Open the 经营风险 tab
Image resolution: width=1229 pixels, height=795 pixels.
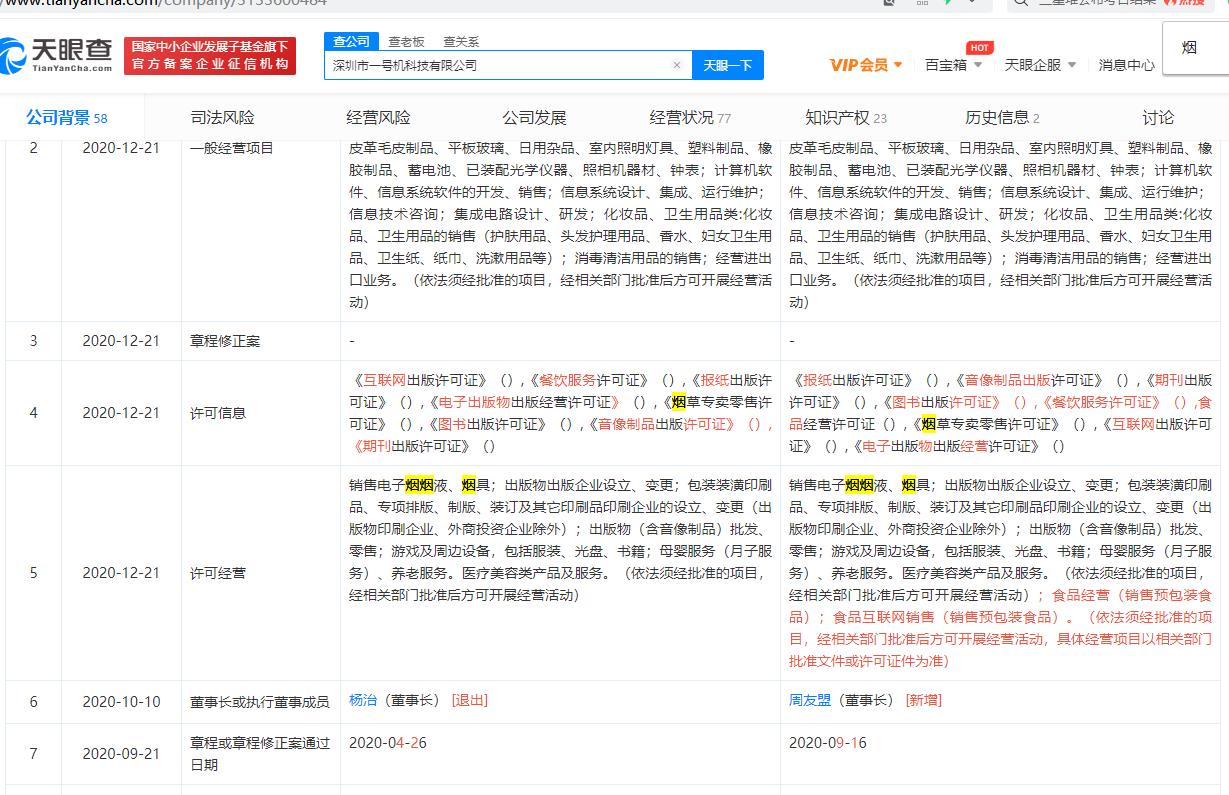[x=378, y=118]
